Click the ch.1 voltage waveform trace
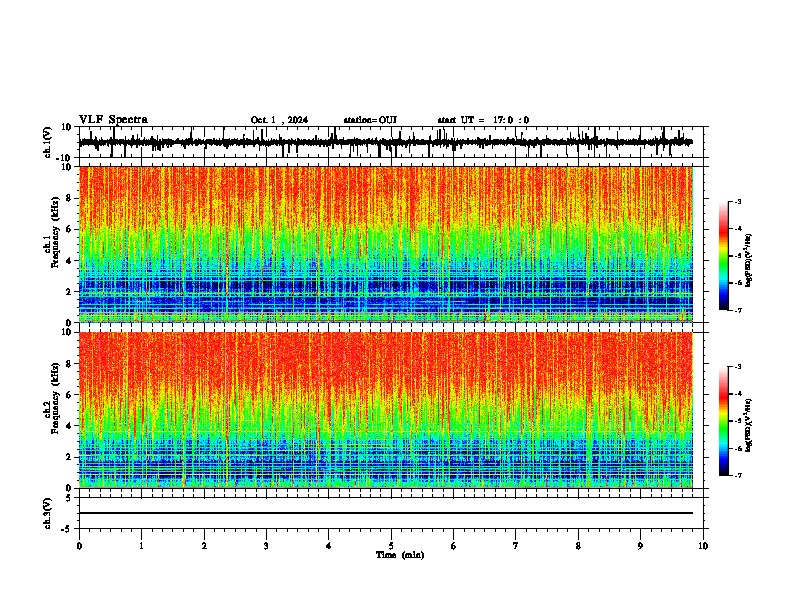This screenshot has height=612, width=792. tap(385, 142)
